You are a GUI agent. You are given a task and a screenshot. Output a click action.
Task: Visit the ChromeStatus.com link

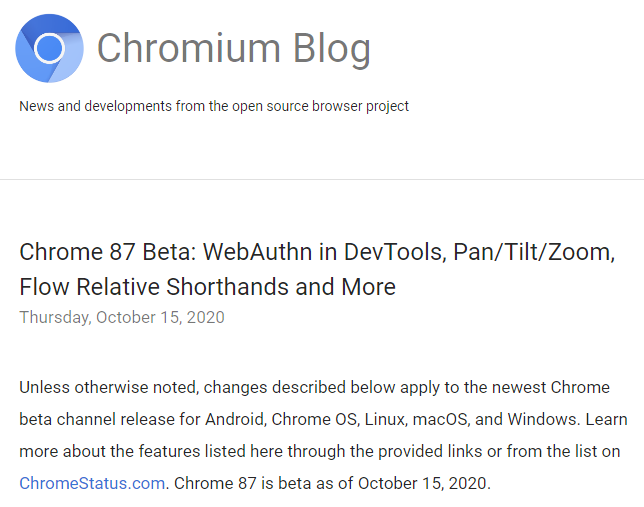[90, 484]
